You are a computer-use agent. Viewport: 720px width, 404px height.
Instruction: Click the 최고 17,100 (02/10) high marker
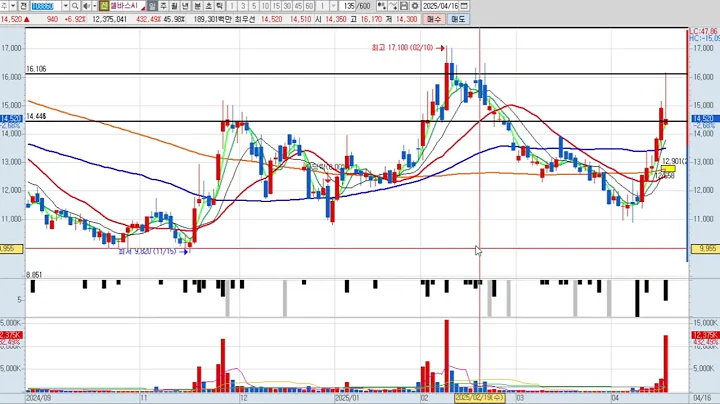(408, 48)
